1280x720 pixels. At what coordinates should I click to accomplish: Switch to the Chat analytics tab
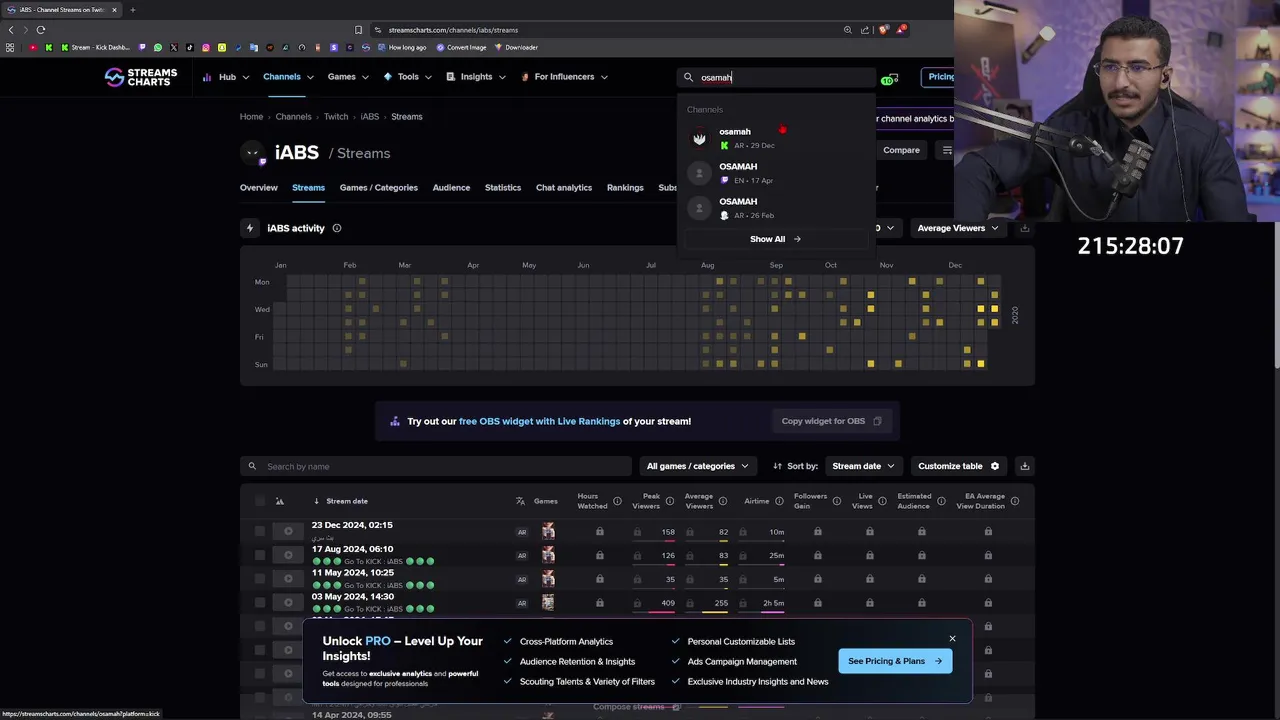point(564,188)
